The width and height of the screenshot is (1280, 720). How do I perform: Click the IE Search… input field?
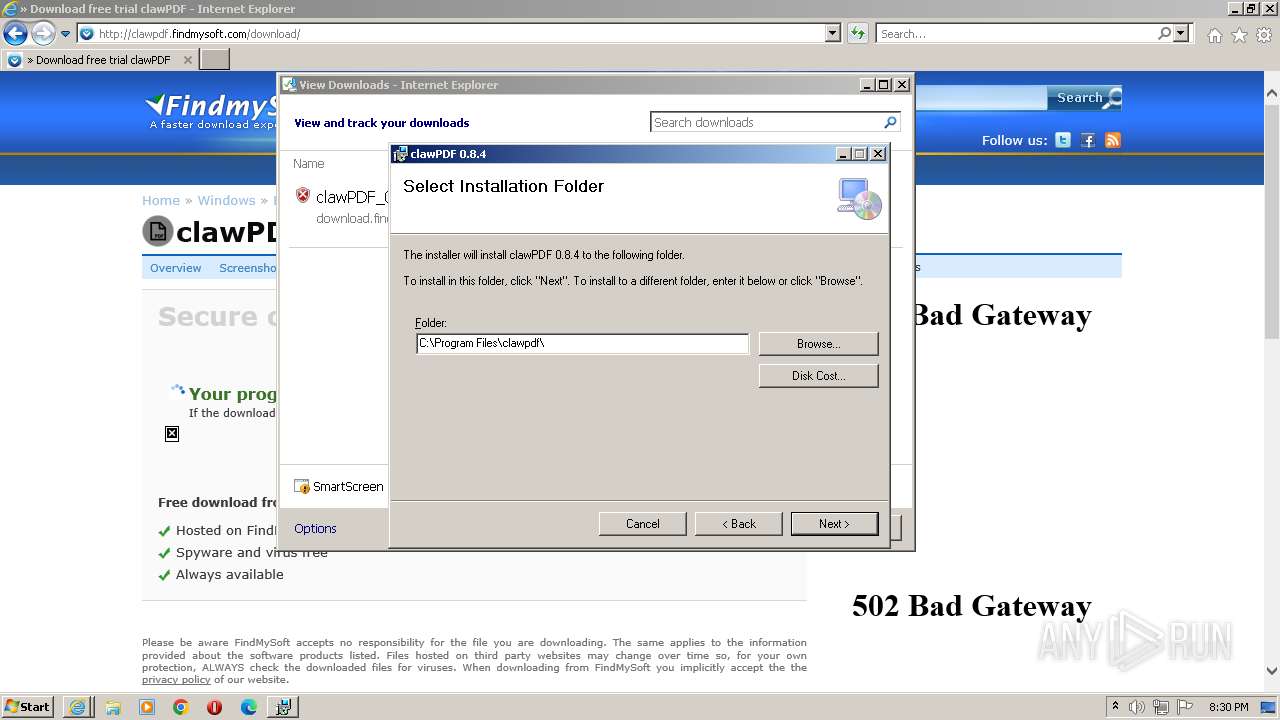point(1016,34)
